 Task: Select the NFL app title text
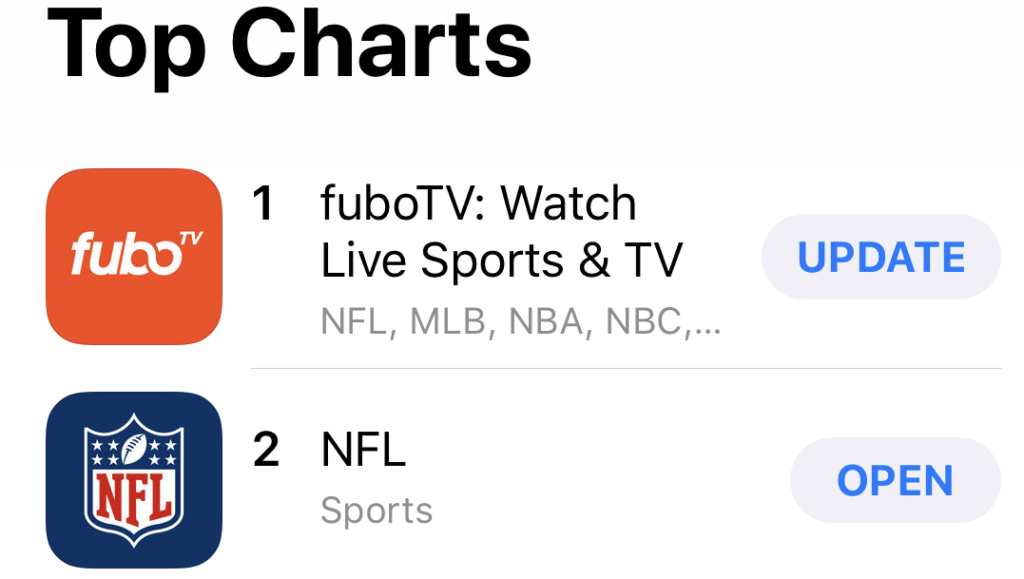363,449
